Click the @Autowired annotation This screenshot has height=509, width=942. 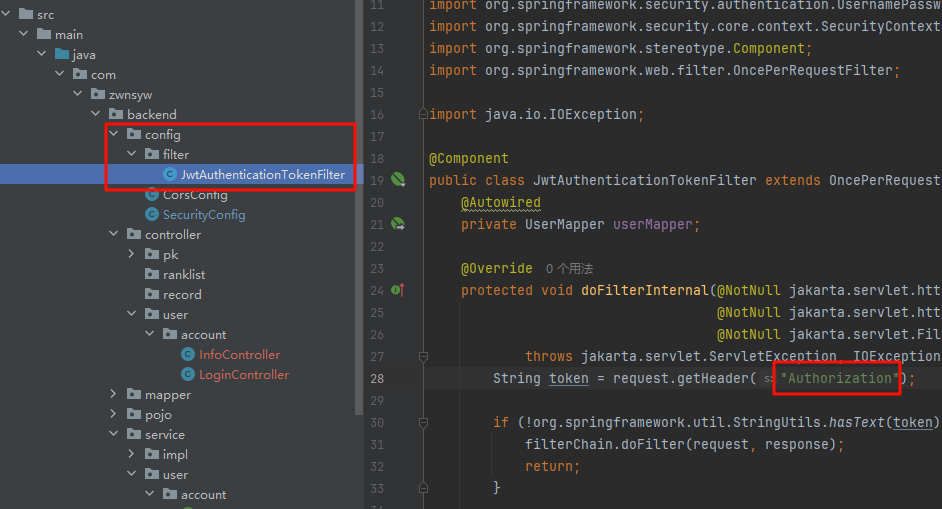[500, 203]
